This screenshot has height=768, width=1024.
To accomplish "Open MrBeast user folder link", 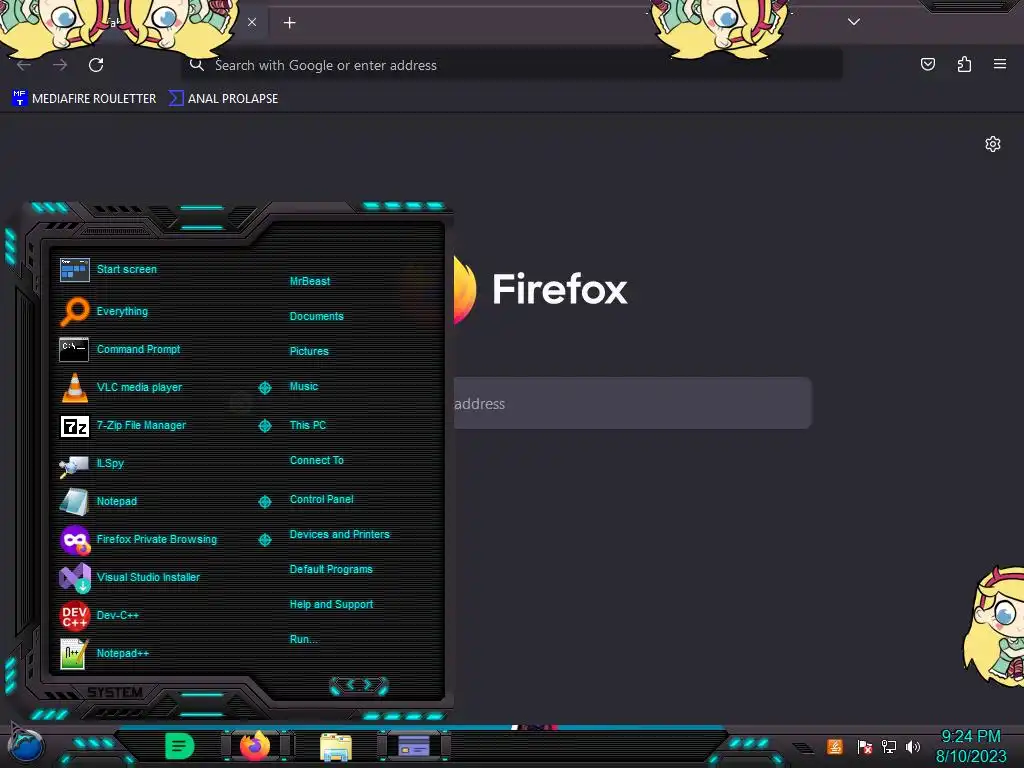I will point(310,281).
